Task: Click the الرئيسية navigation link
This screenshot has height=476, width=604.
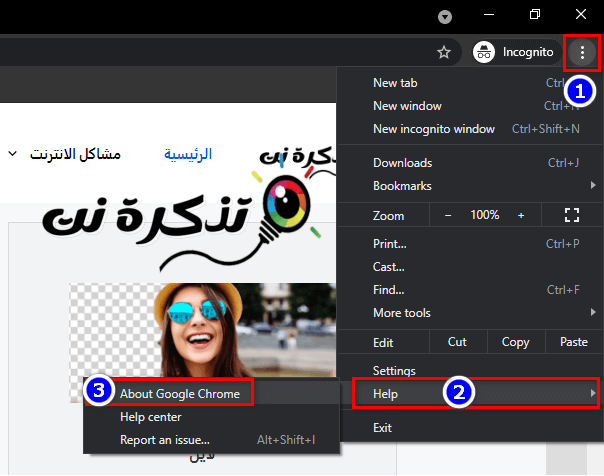Action: (188, 154)
